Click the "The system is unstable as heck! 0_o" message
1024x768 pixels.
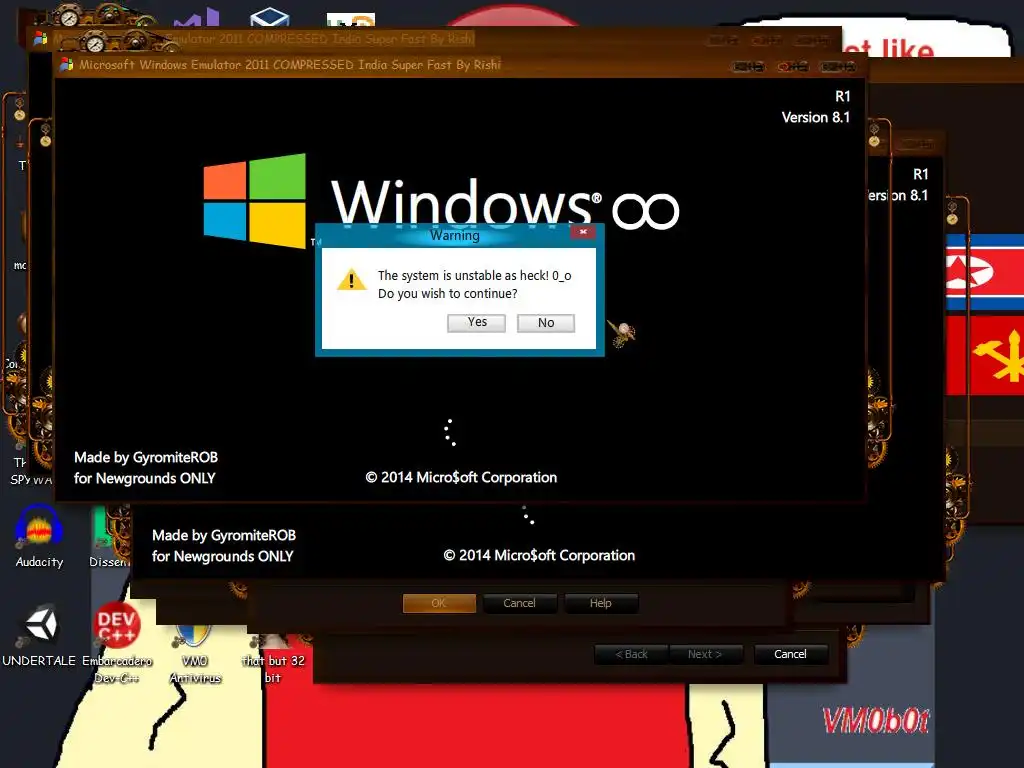point(475,276)
